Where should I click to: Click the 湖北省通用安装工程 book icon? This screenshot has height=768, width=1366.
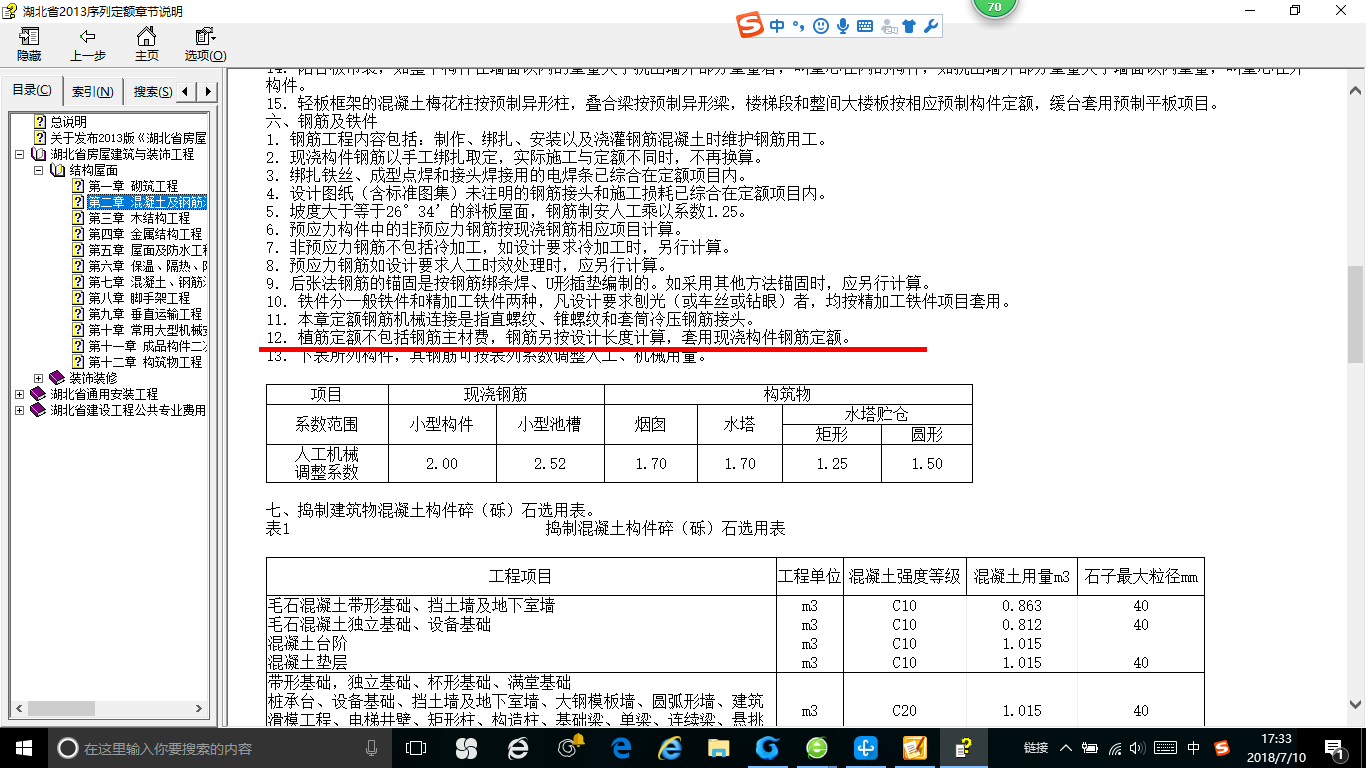pyautogui.click(x=39, y=394)
